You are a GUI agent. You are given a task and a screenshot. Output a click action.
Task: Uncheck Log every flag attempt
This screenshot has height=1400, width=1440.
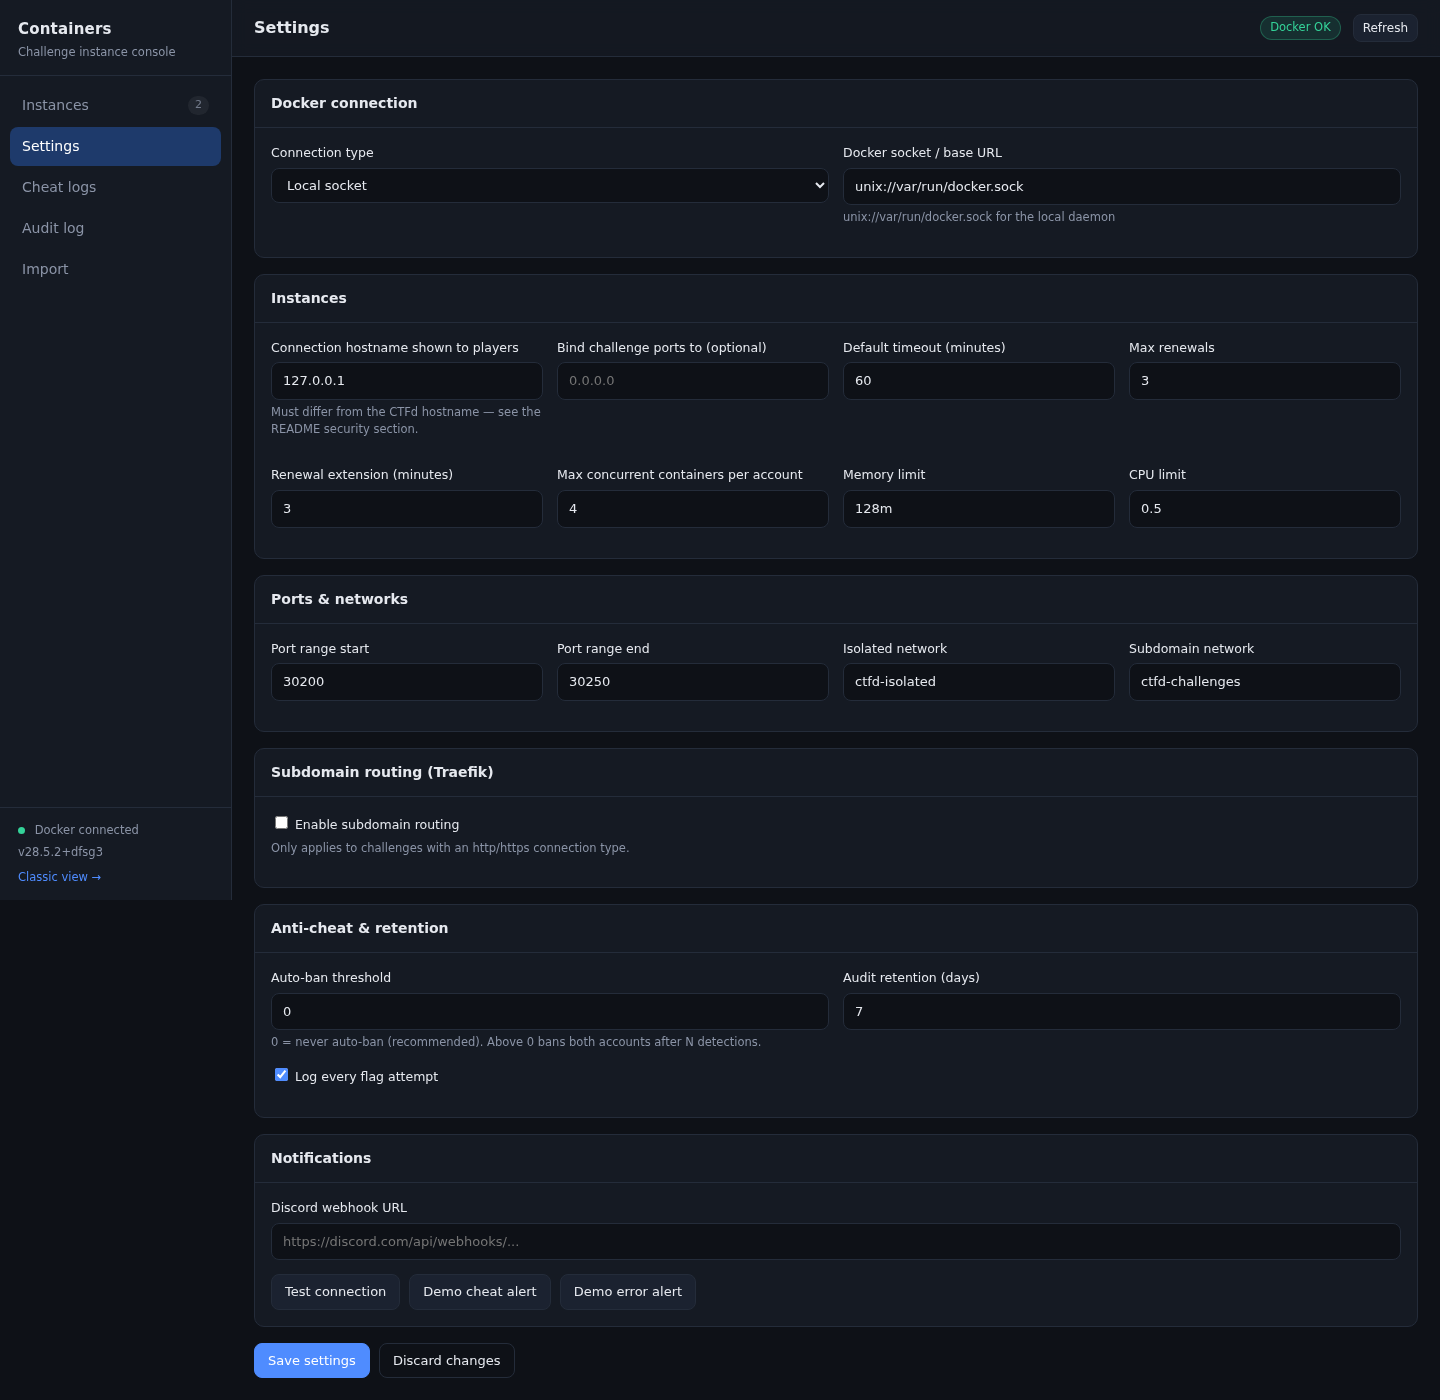[x=282, y=1075]
